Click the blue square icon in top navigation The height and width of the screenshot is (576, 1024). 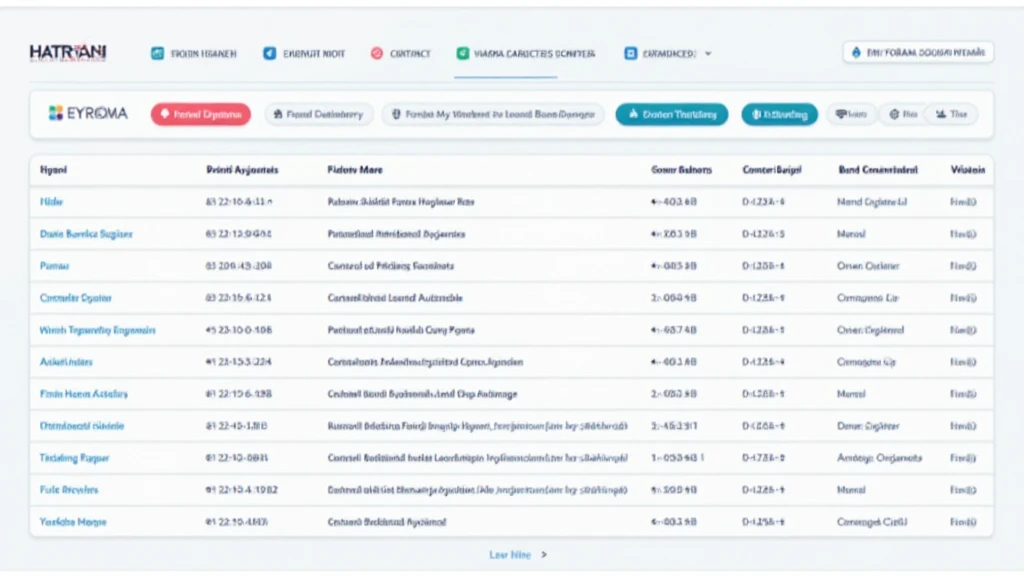point(269,53)
